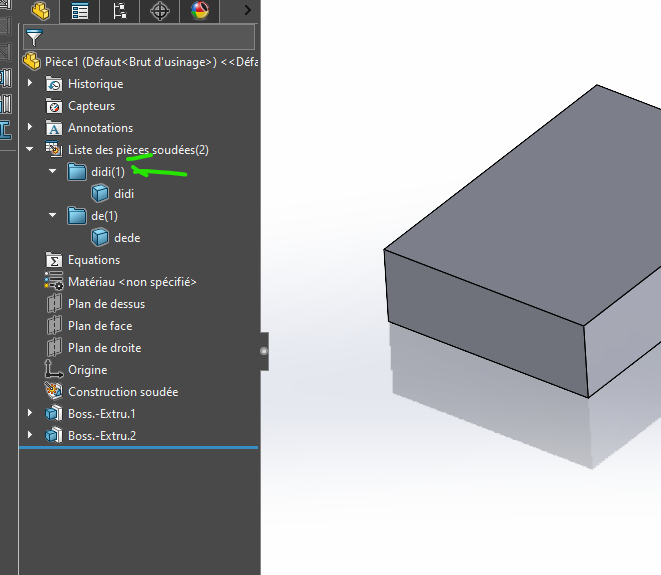Viewport: 661px width, 575px height.
Task: Select the Origine icon
Action: [54, 370]
